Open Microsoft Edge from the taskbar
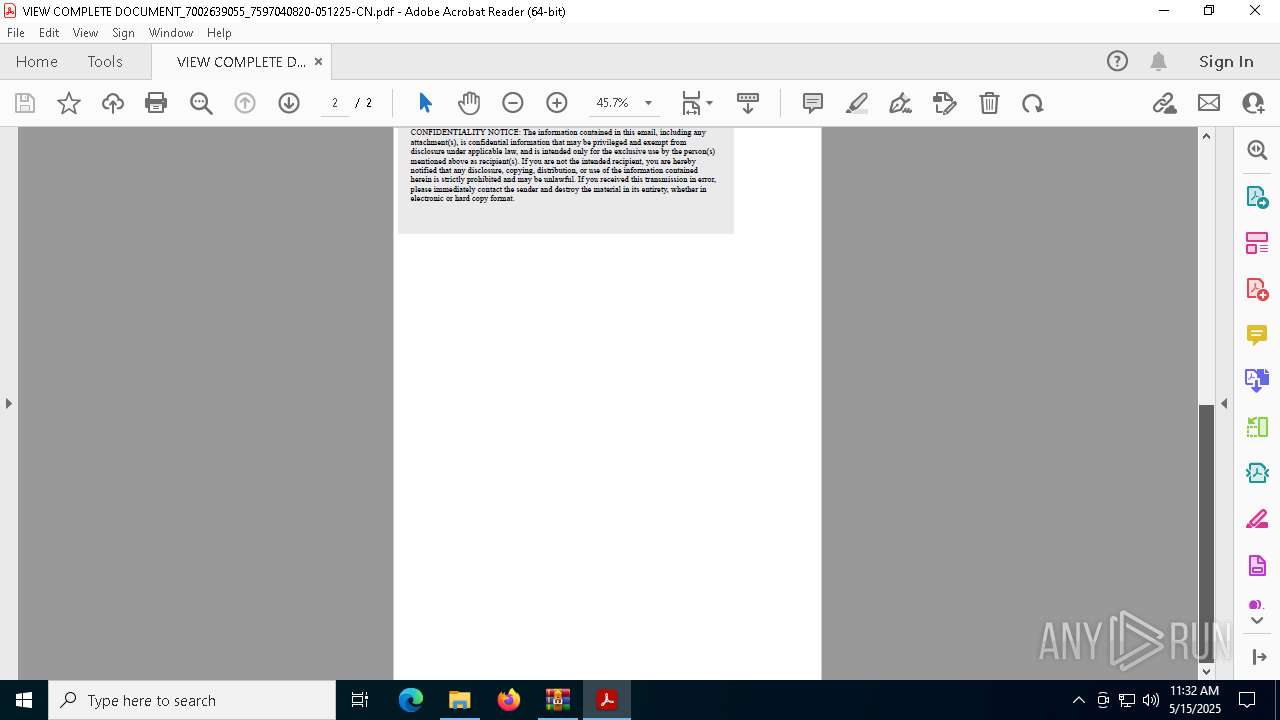Image resolution: width=1280 pixels, height=720 pixels. [411, 700]
